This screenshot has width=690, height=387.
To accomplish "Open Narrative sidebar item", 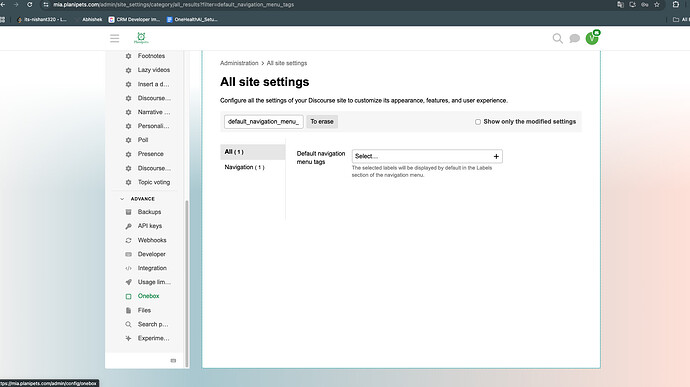I will coord(154,112).
